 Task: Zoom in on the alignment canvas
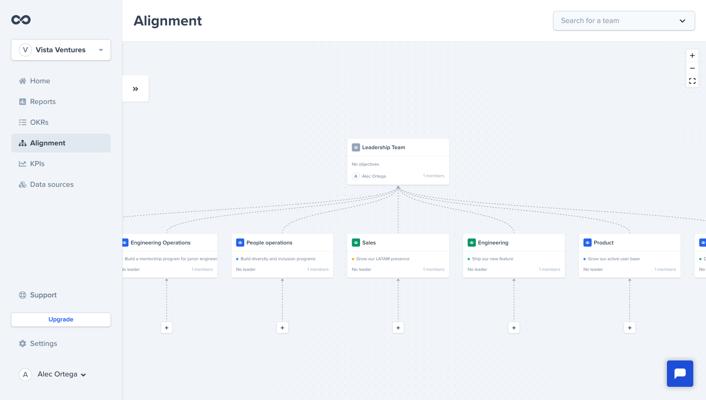692,56
